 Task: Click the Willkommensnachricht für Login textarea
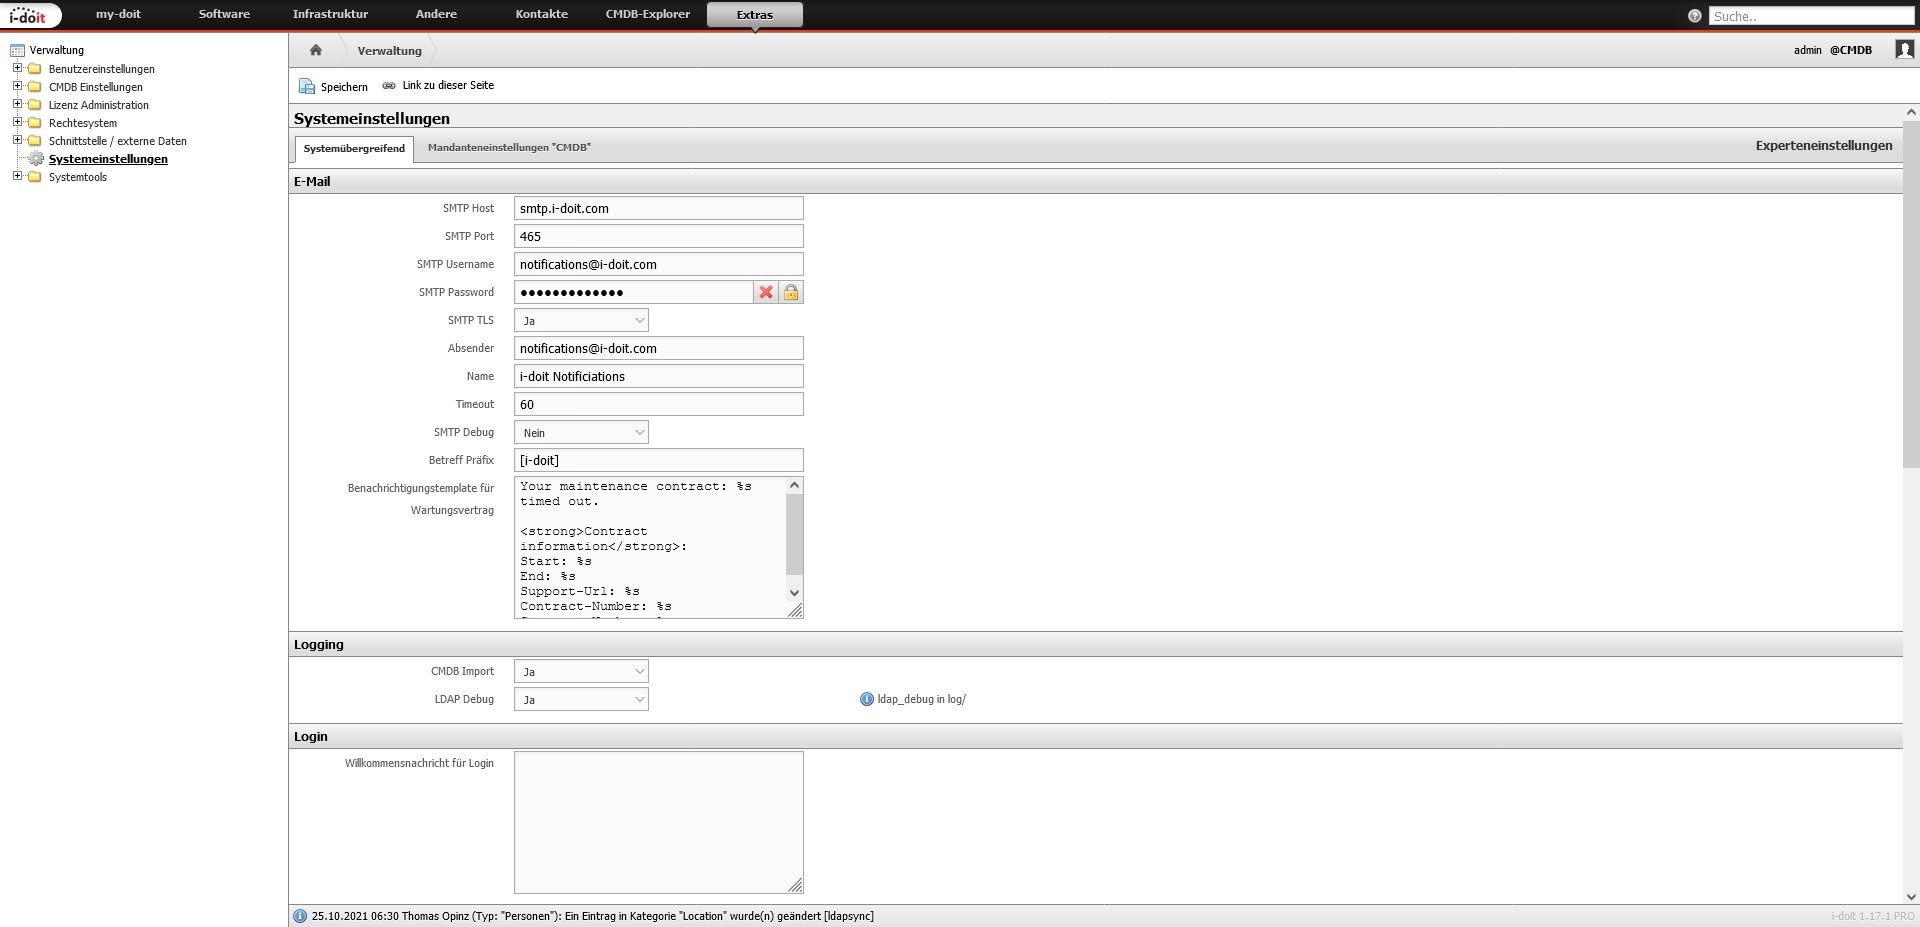659,822
